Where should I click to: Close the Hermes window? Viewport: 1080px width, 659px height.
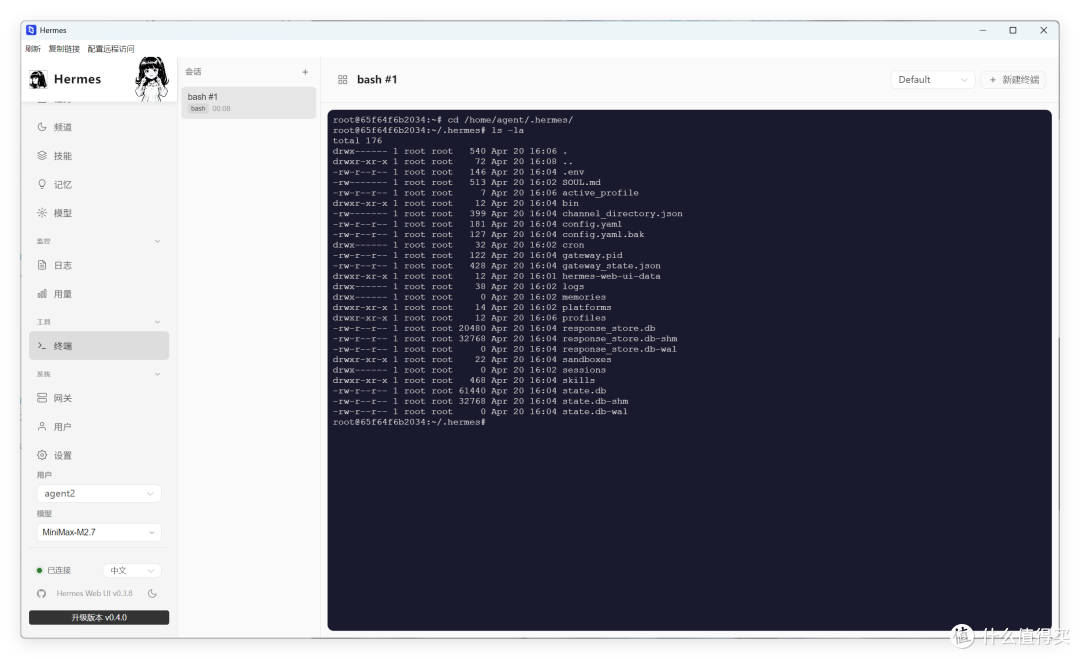pos(1043,30)
